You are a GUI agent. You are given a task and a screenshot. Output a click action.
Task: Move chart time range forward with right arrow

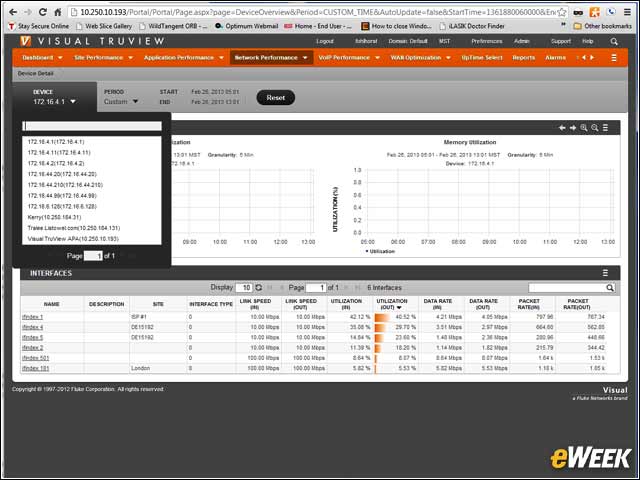[x=573, y=128]
